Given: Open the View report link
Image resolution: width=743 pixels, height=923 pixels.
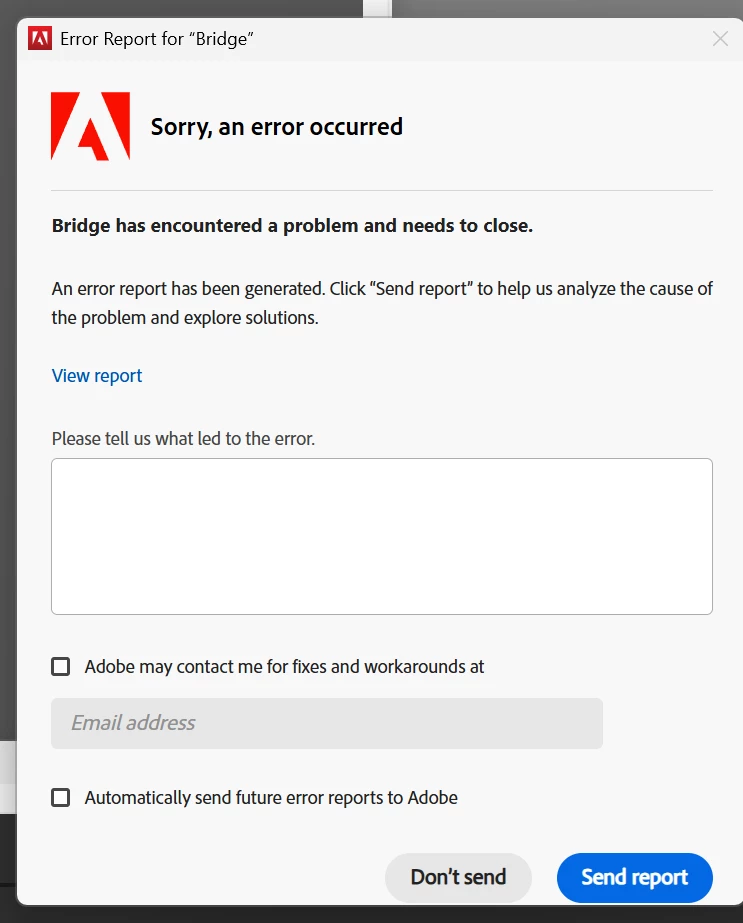Looking at the screenshot, I should [x=97, y=376].
